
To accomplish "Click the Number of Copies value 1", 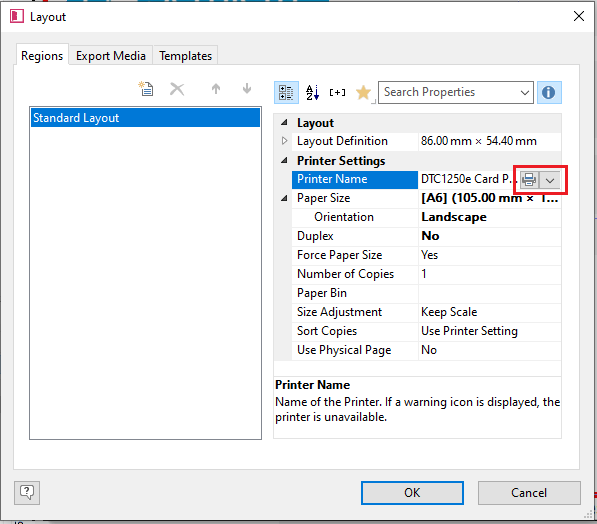I will (x=424, y=274).
